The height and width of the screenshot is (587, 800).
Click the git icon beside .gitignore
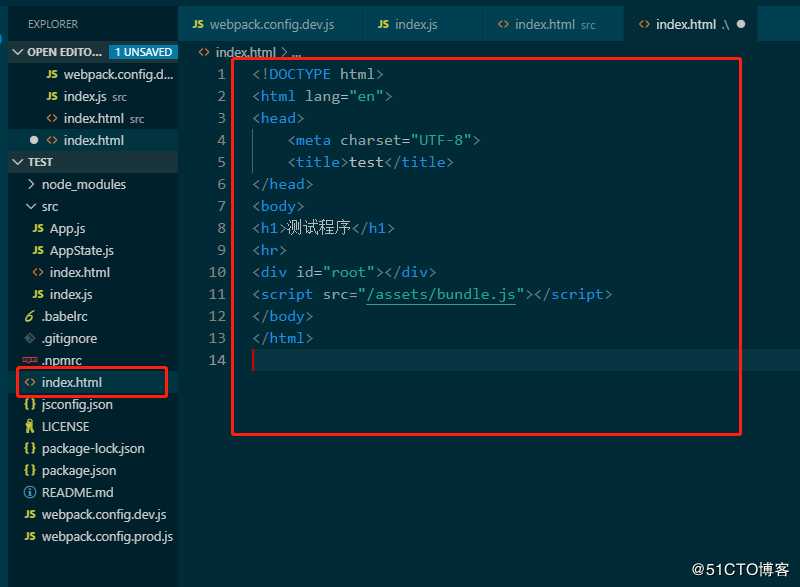point(30,338)
